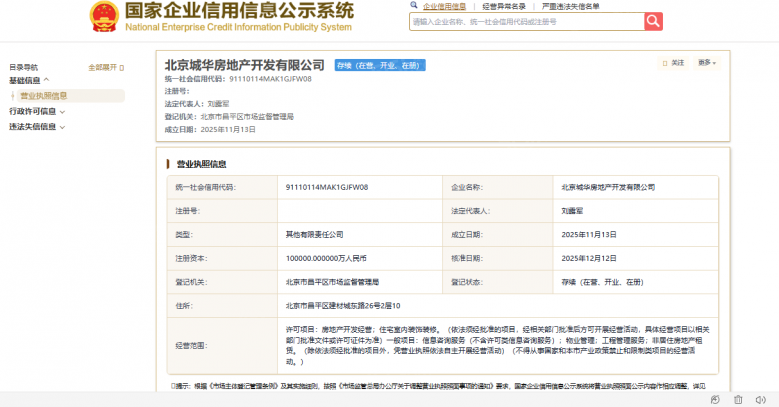Click the 其他有限责任公司 type value
The width and height of the screenshot is (779, 407).
(314, 235)
